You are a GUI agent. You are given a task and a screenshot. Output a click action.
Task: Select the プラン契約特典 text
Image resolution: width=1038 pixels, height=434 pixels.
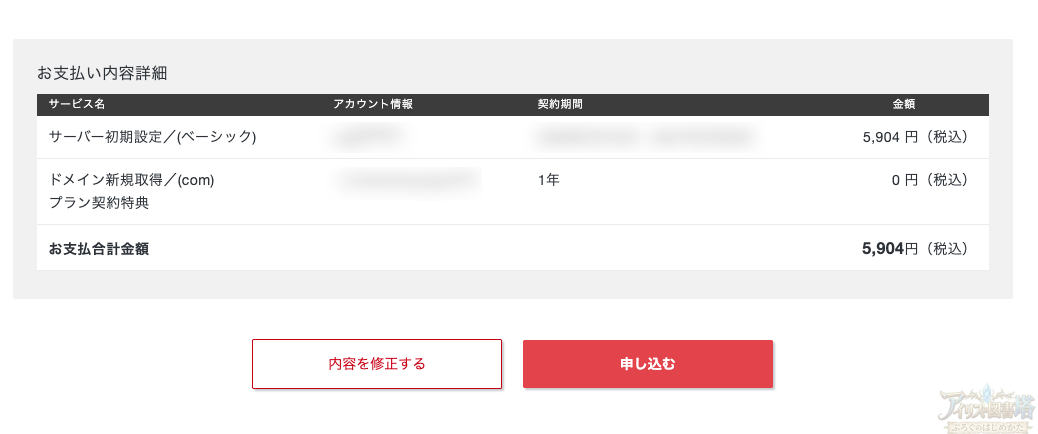98,203
